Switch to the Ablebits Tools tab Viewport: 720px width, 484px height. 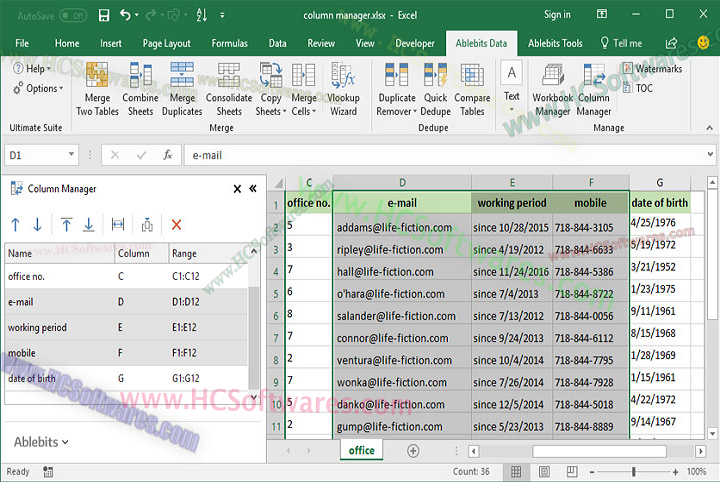pos(555,44)
